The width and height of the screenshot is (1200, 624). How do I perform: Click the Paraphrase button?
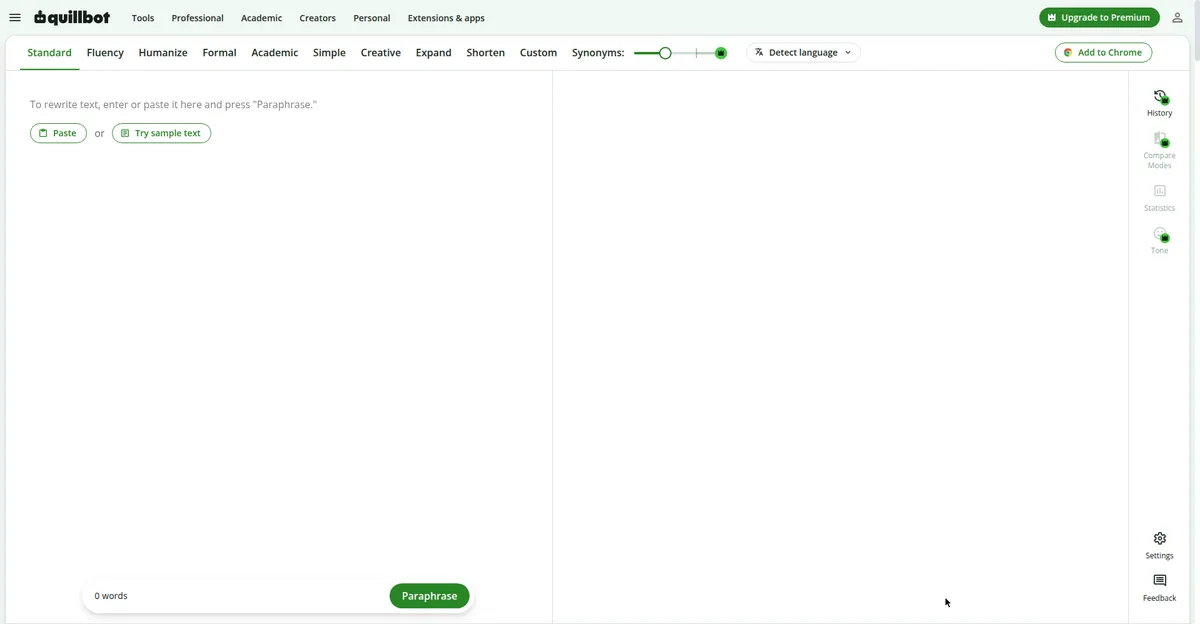tap(429, 596)
